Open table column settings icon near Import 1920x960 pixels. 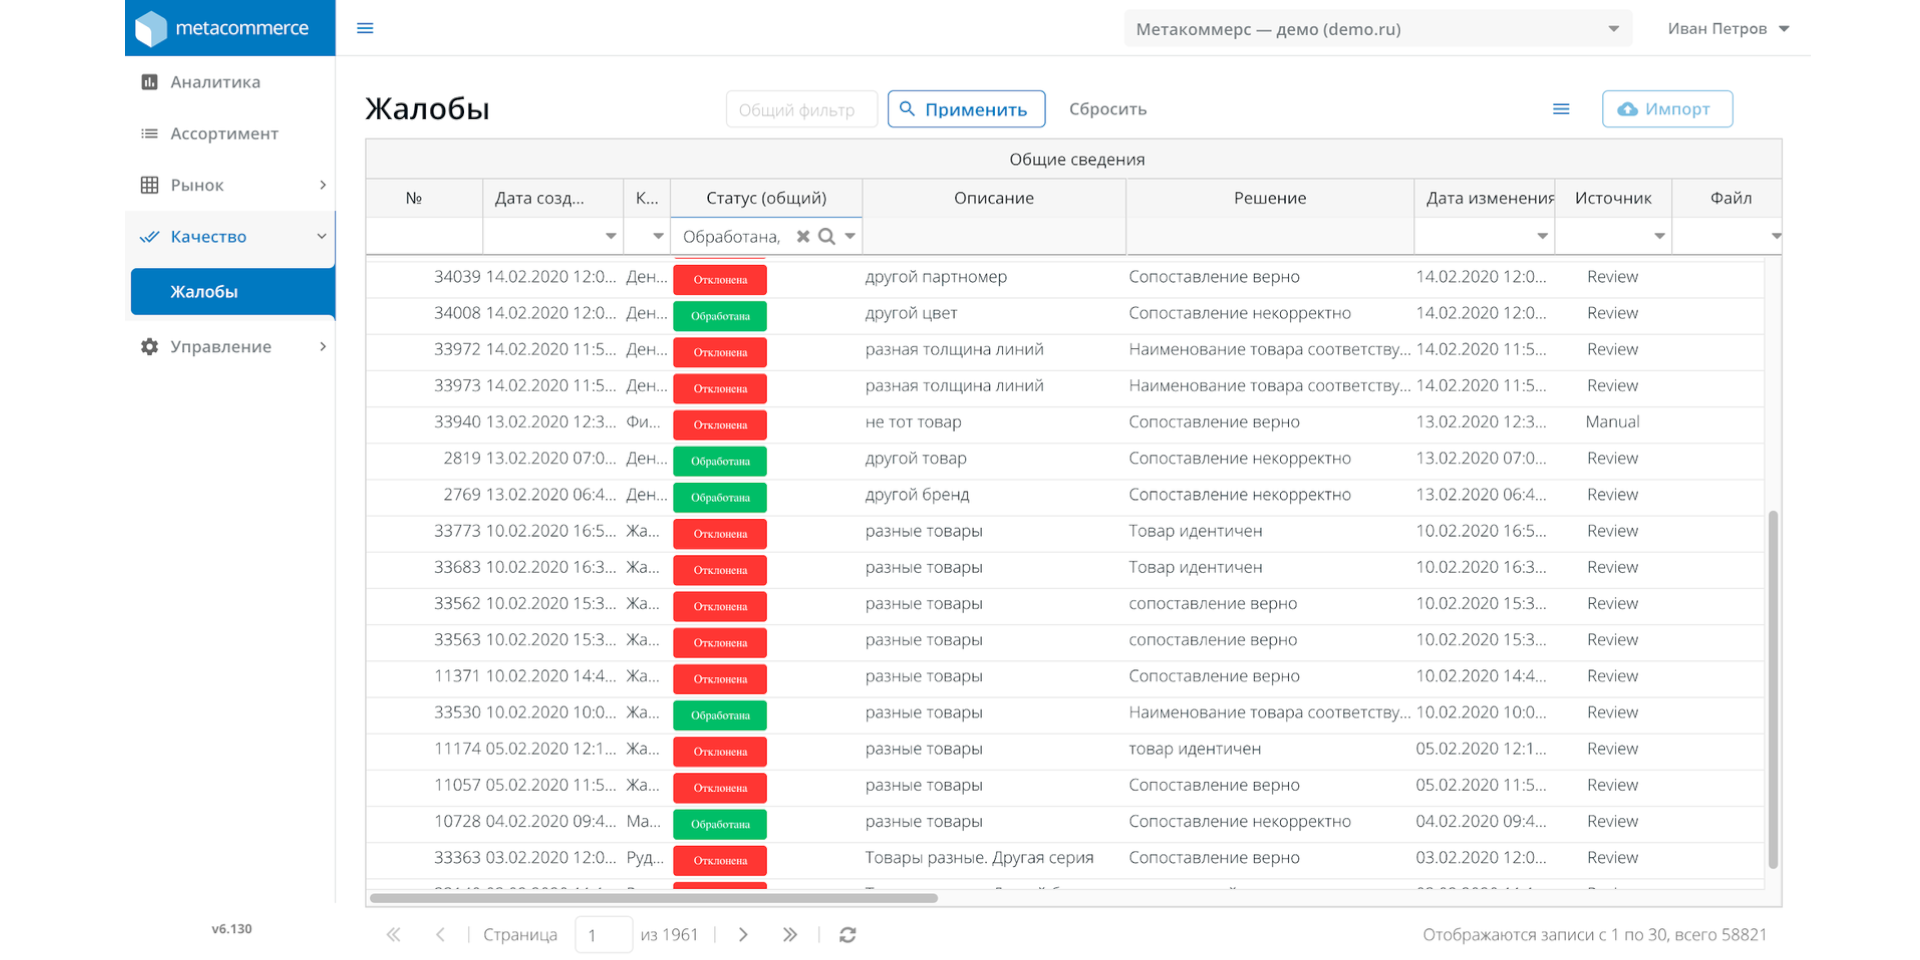click(x=1561, y=109)
